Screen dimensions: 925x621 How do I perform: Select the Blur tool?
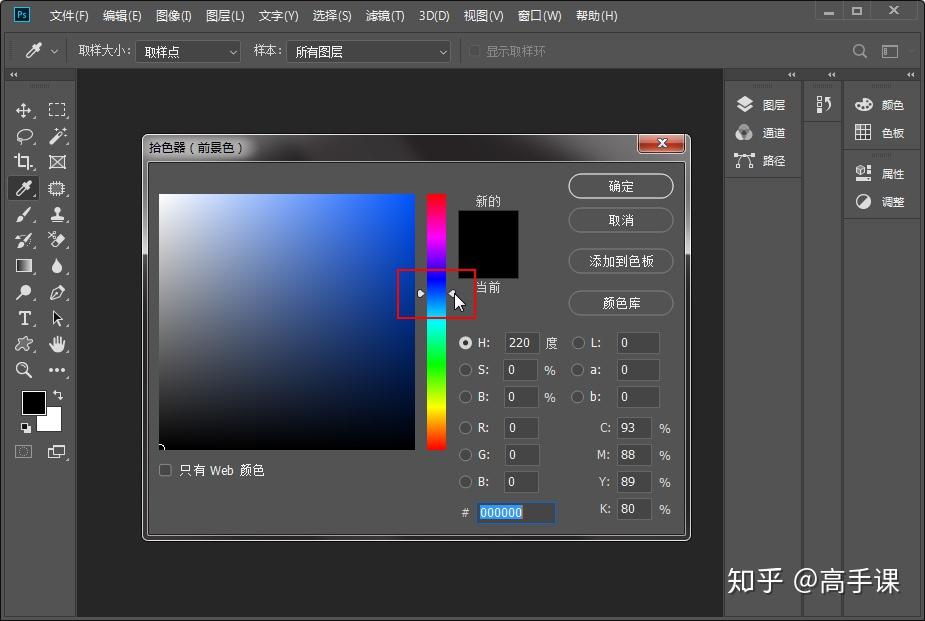click(x=57, y=266)
